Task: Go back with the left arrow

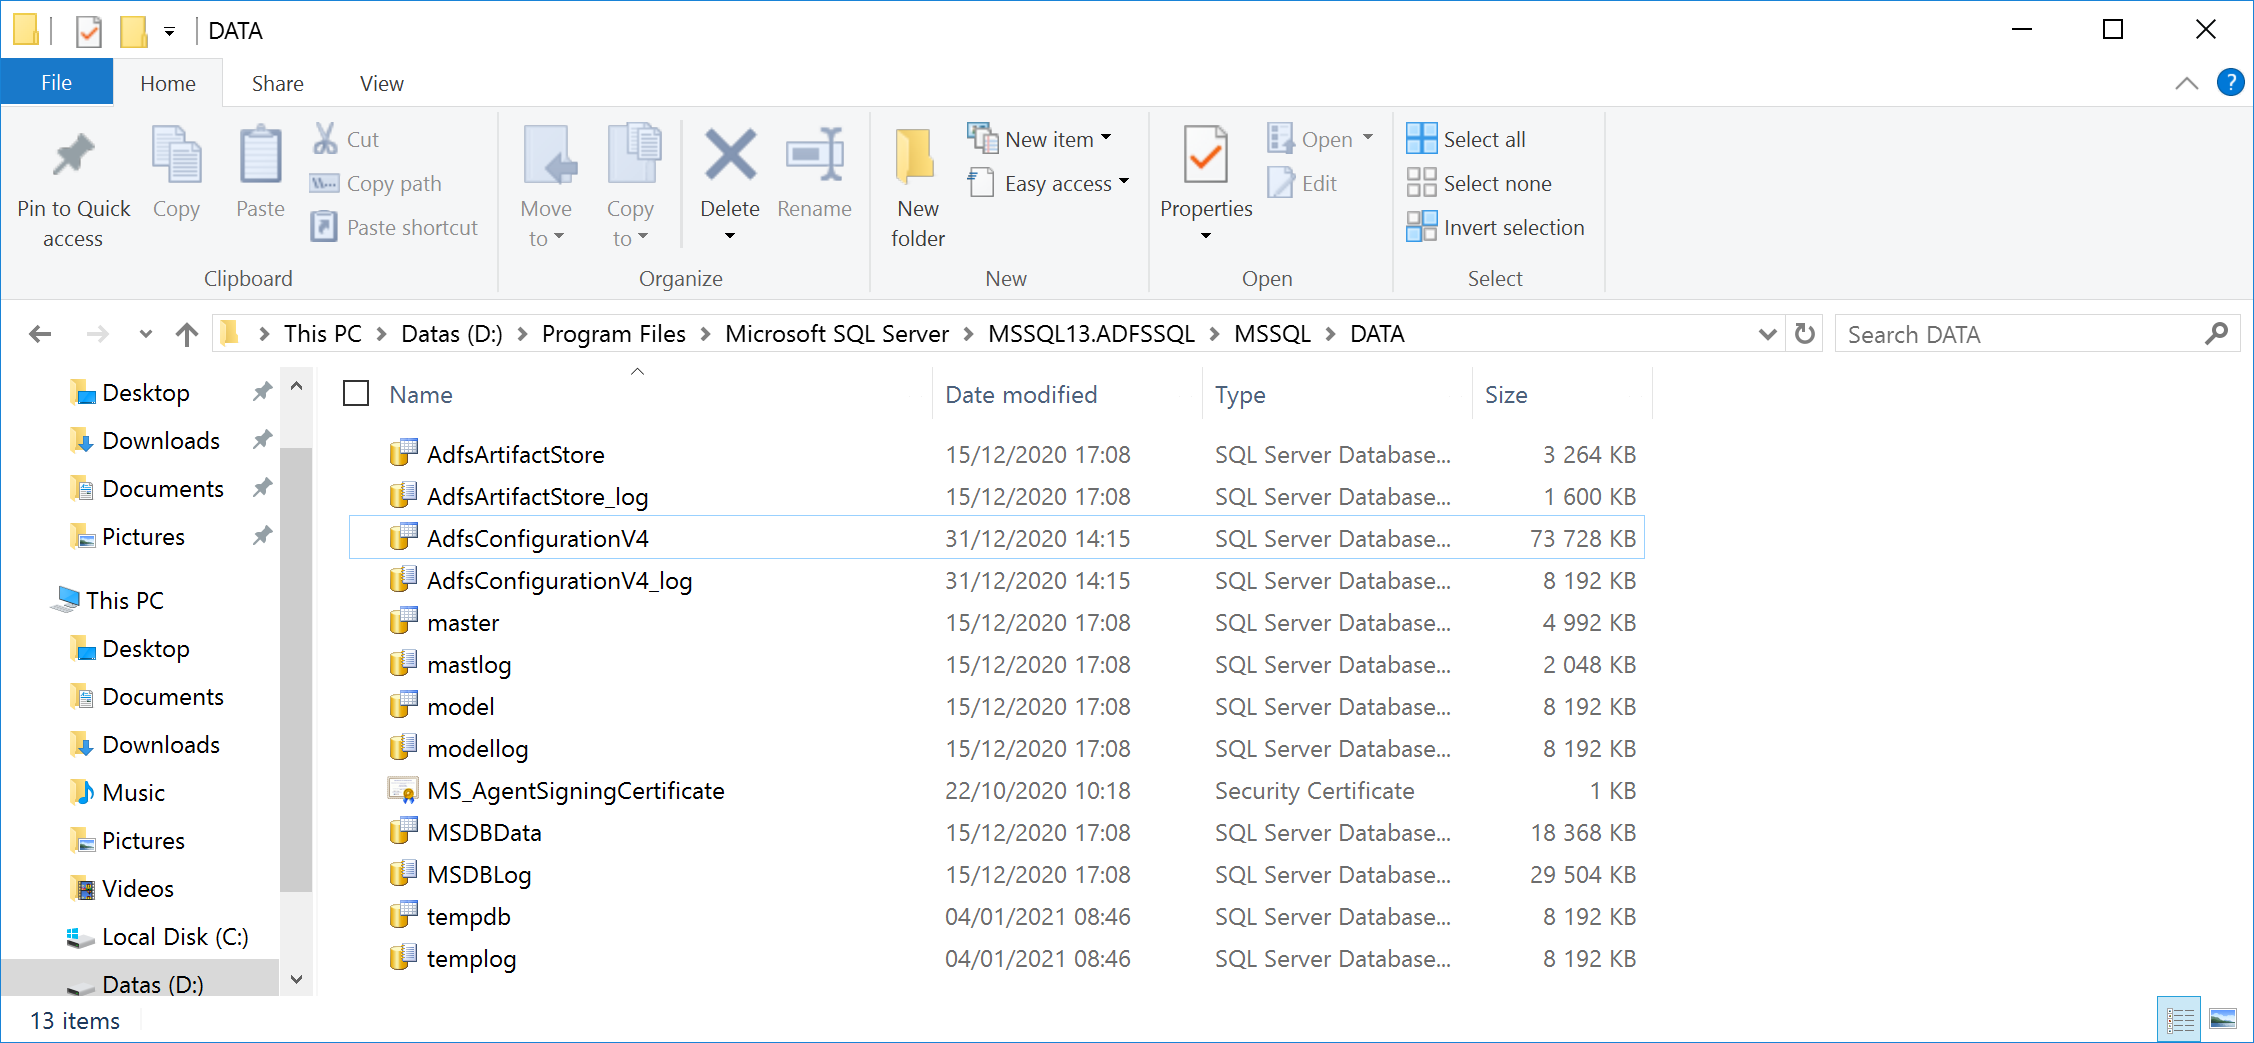Action: coord(41,334)
